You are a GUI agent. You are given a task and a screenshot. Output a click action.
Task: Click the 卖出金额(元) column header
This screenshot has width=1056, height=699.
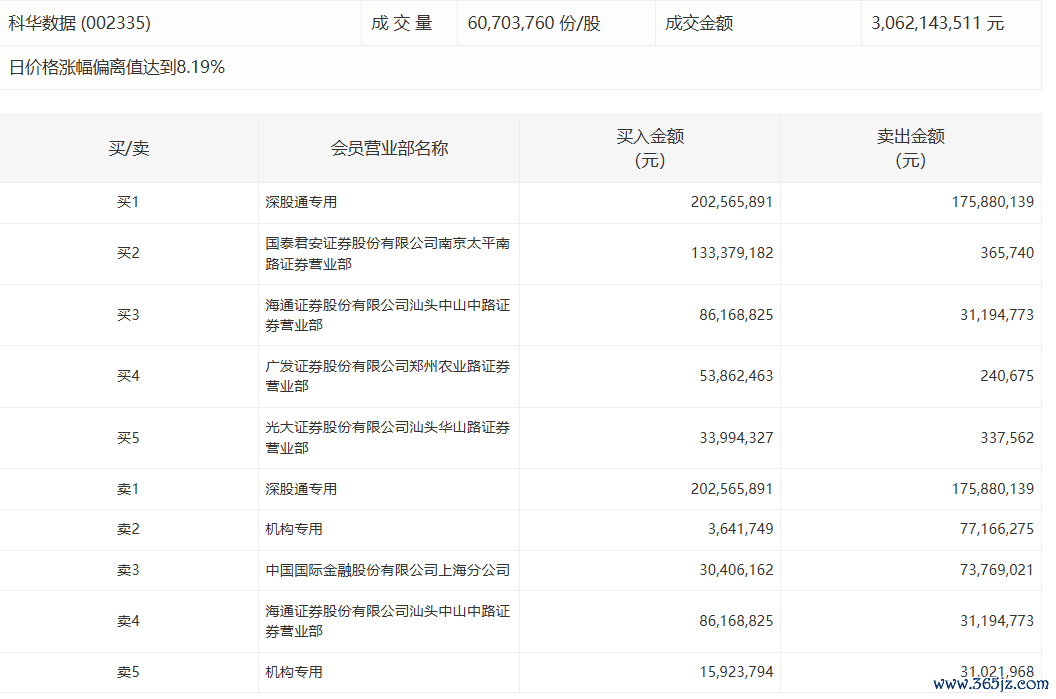(x=911, y=148)
